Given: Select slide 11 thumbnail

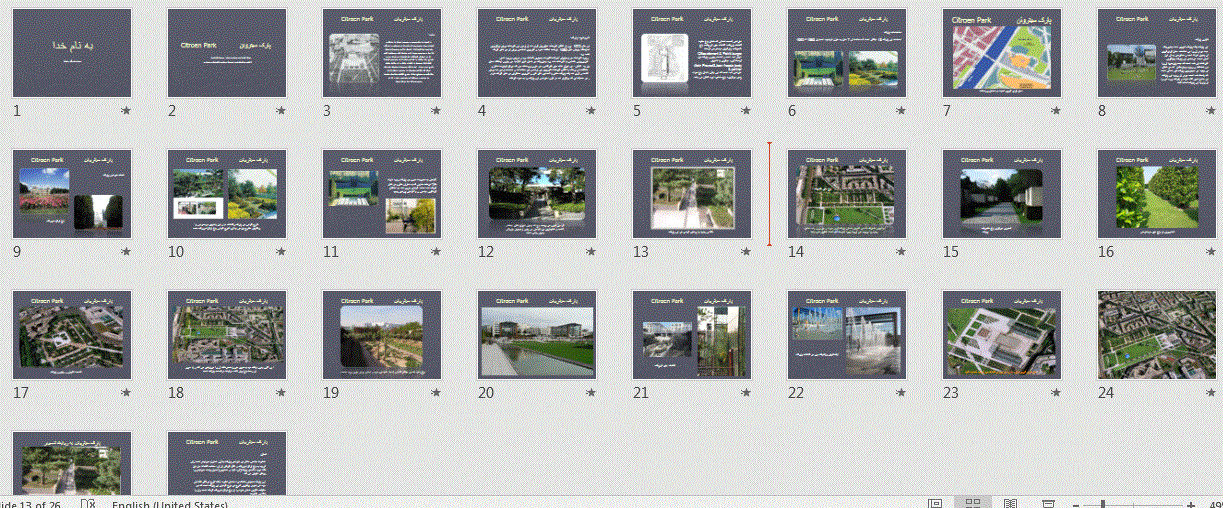Looking at the screenshot, I should click(x=382, y=194).
